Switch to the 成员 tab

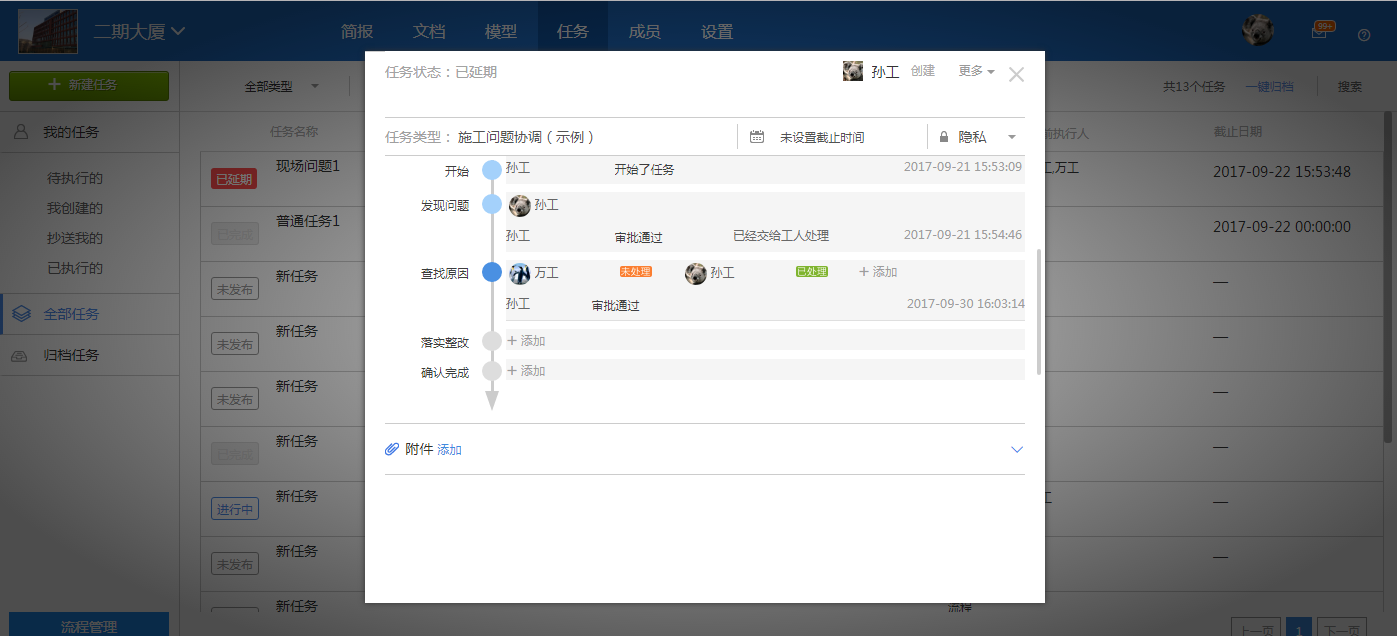click(x=644, y=31)
